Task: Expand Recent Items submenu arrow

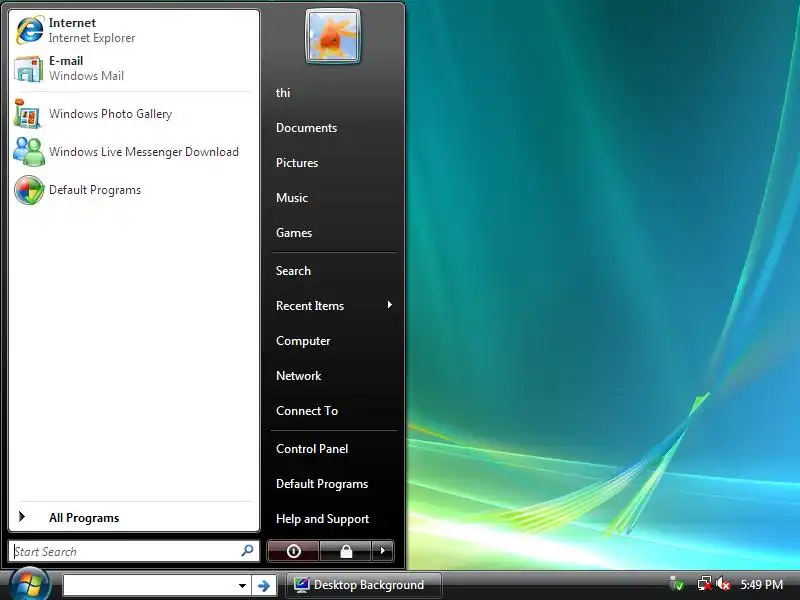Action: click(390, 305)
